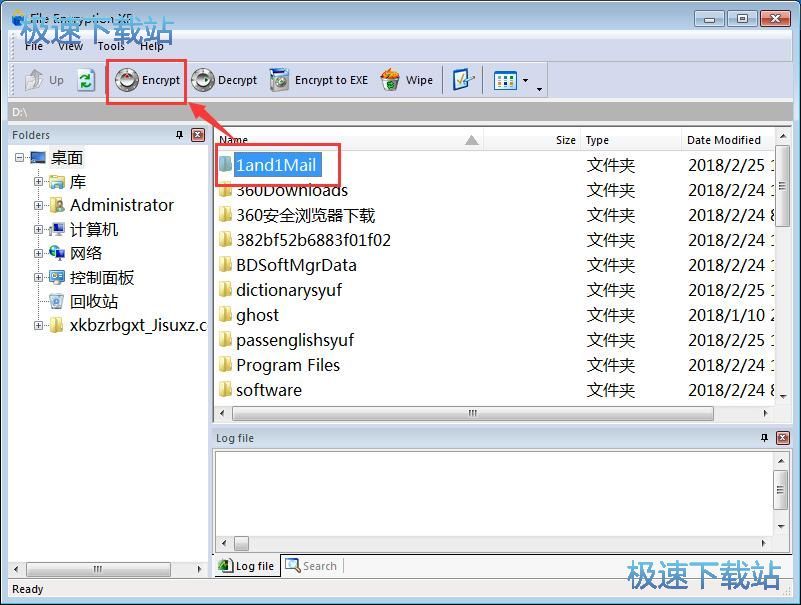Open the Encrypt to EXE tool
Screen dimensions: 801x605
click(x=319, y=80)
